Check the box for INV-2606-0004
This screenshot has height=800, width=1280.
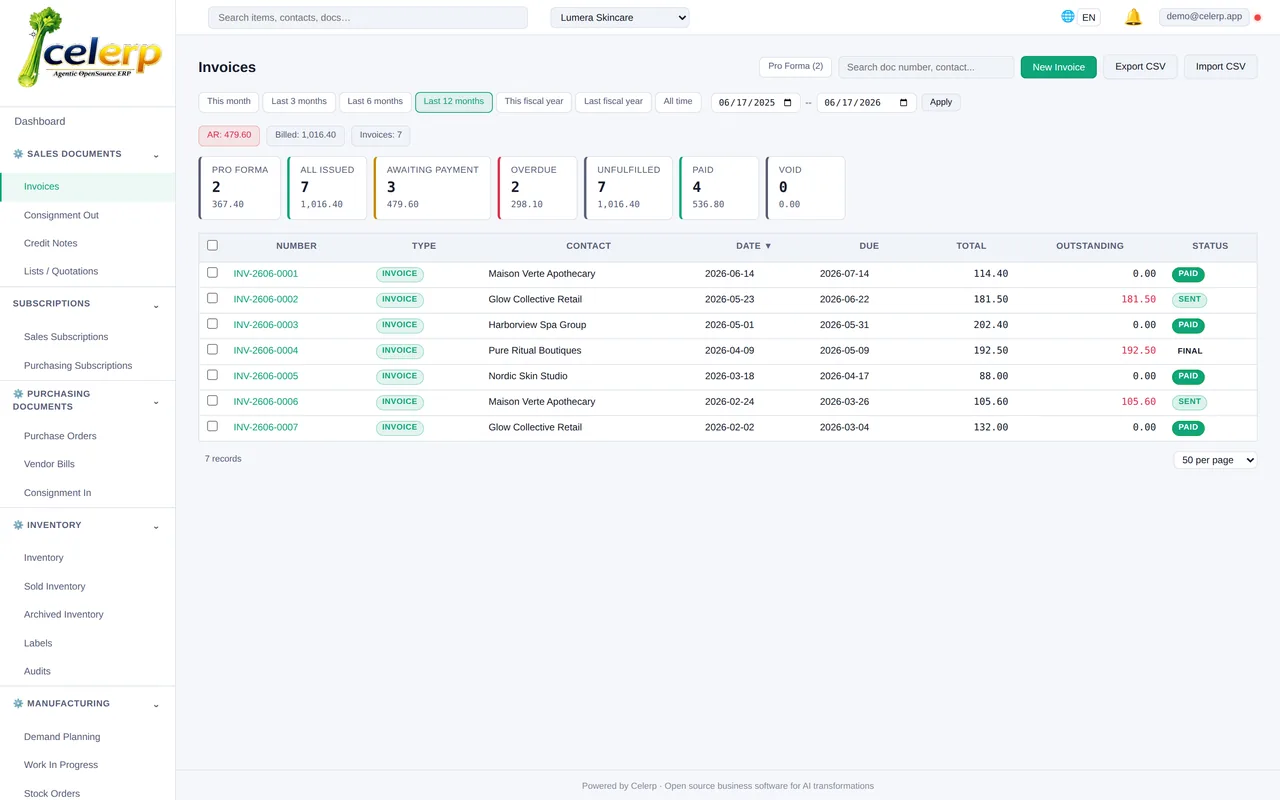pos(212,349)
